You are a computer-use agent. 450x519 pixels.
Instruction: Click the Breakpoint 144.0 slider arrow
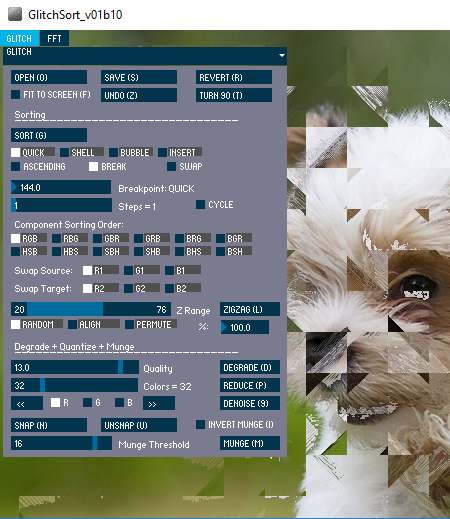click(x=14, y=187)
